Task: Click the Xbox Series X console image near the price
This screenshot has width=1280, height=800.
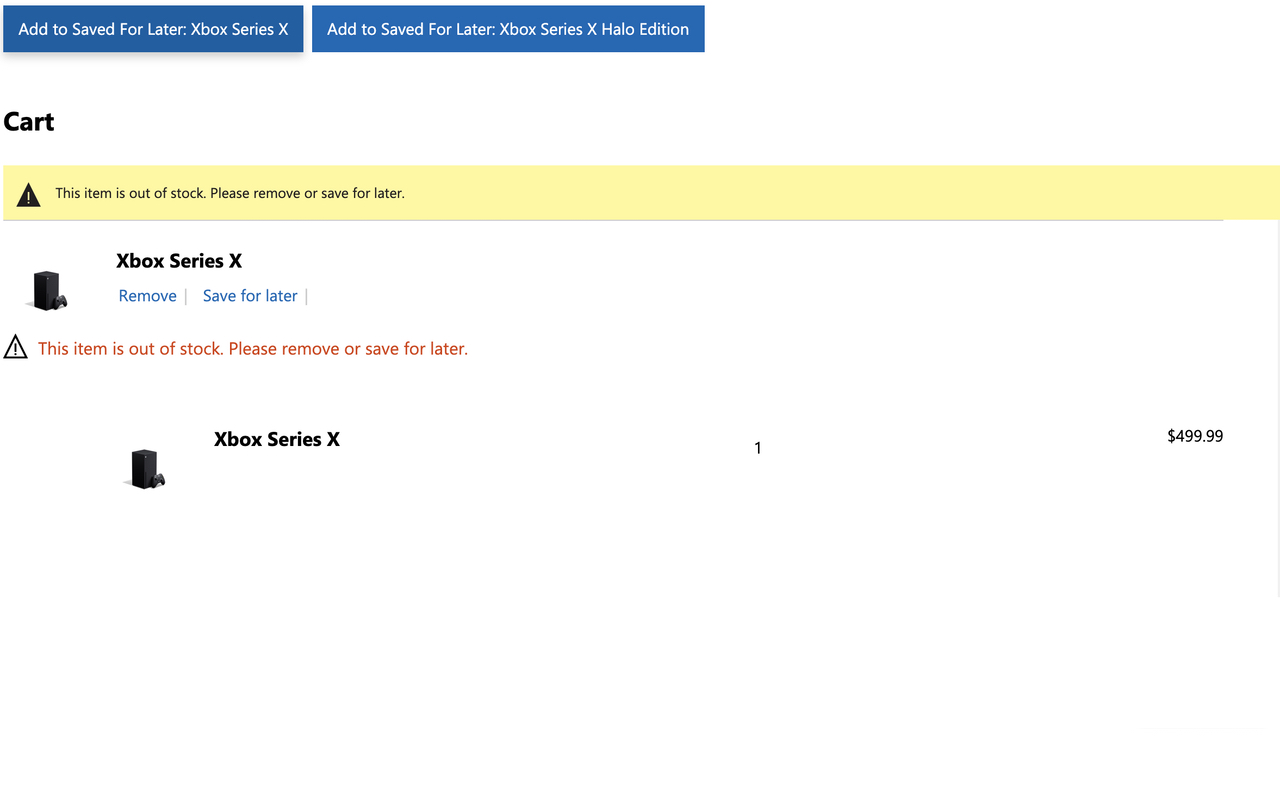Action: point(145,467)
